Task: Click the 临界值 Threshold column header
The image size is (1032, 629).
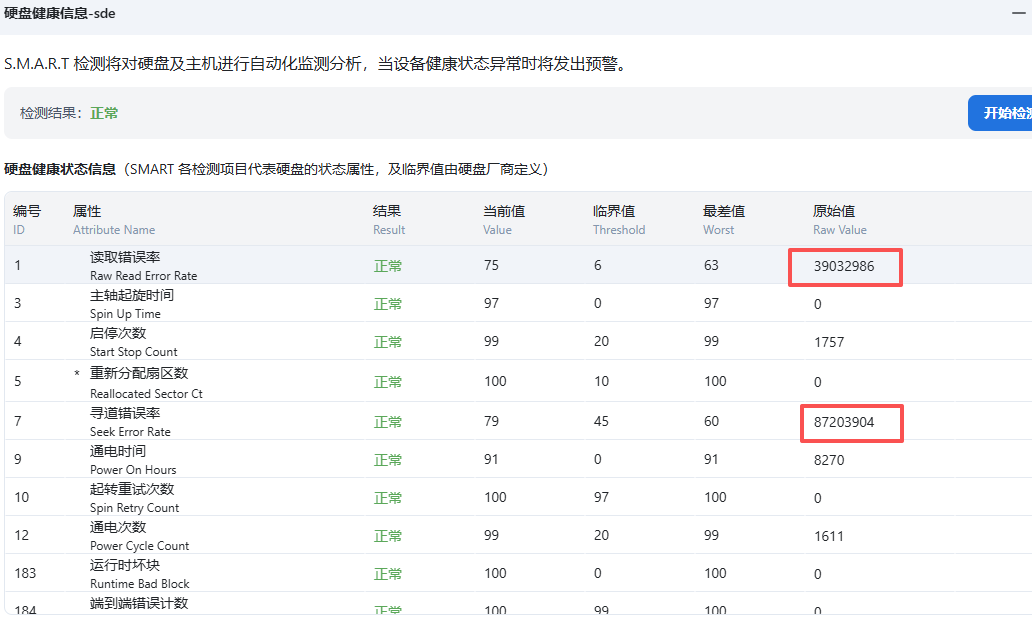Action: point(618,220)
